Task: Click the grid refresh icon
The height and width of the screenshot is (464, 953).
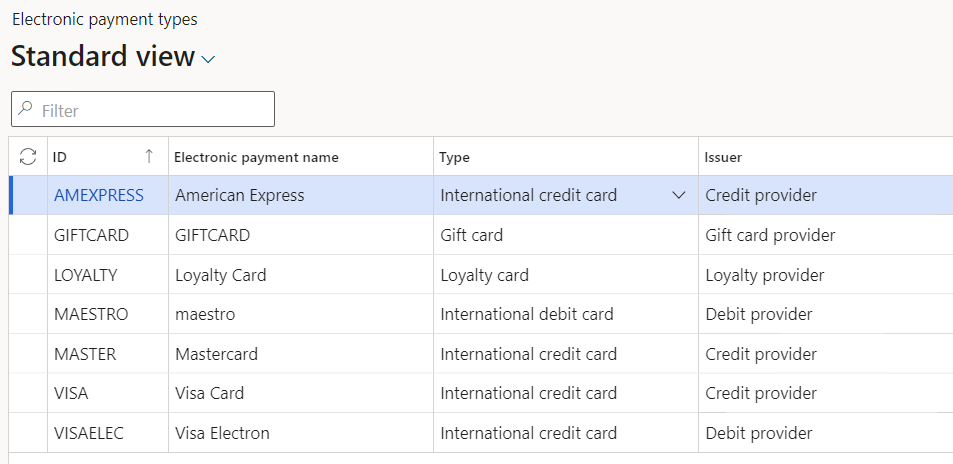Action: pyautogui.click(x=28, y=157)
